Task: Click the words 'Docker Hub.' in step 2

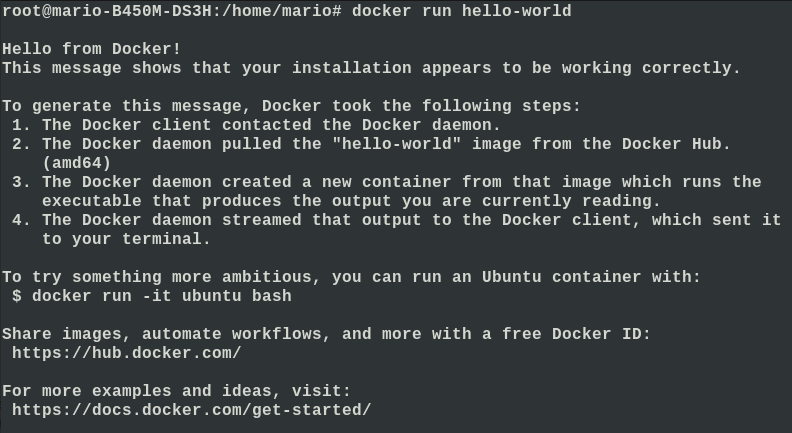Action: click(x=676, y=144)
